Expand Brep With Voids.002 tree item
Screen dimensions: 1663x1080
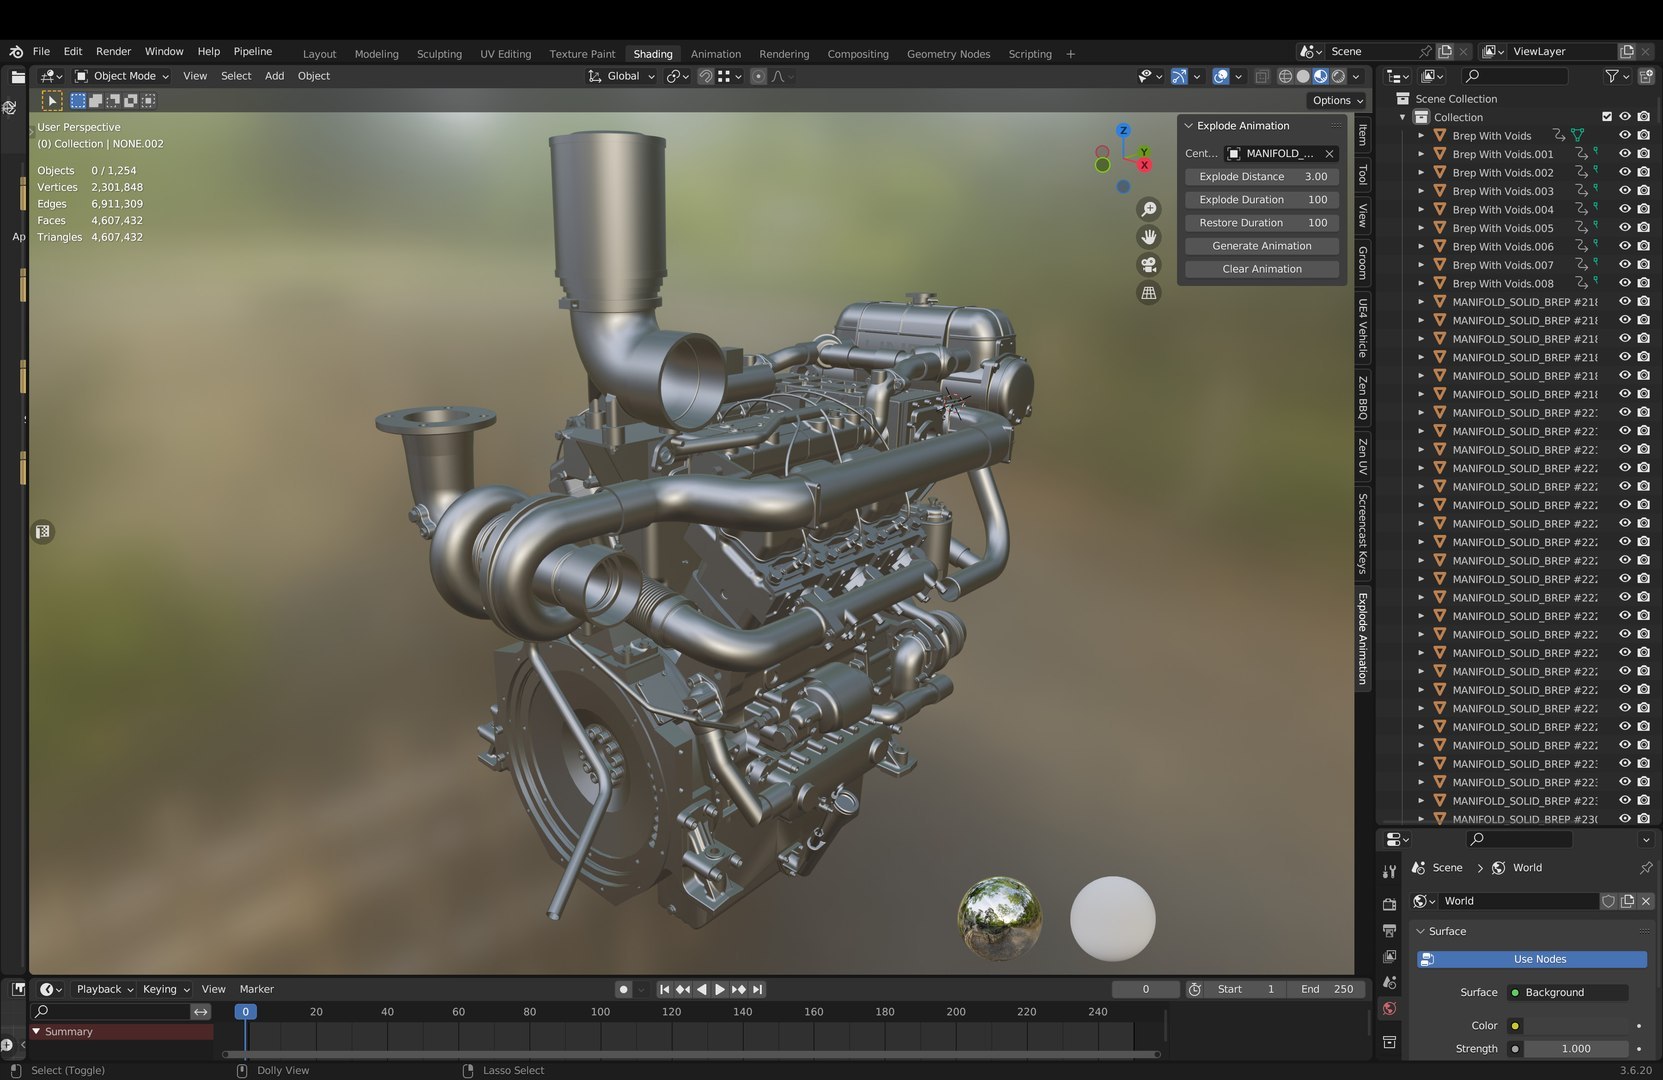pos(1421,173)
